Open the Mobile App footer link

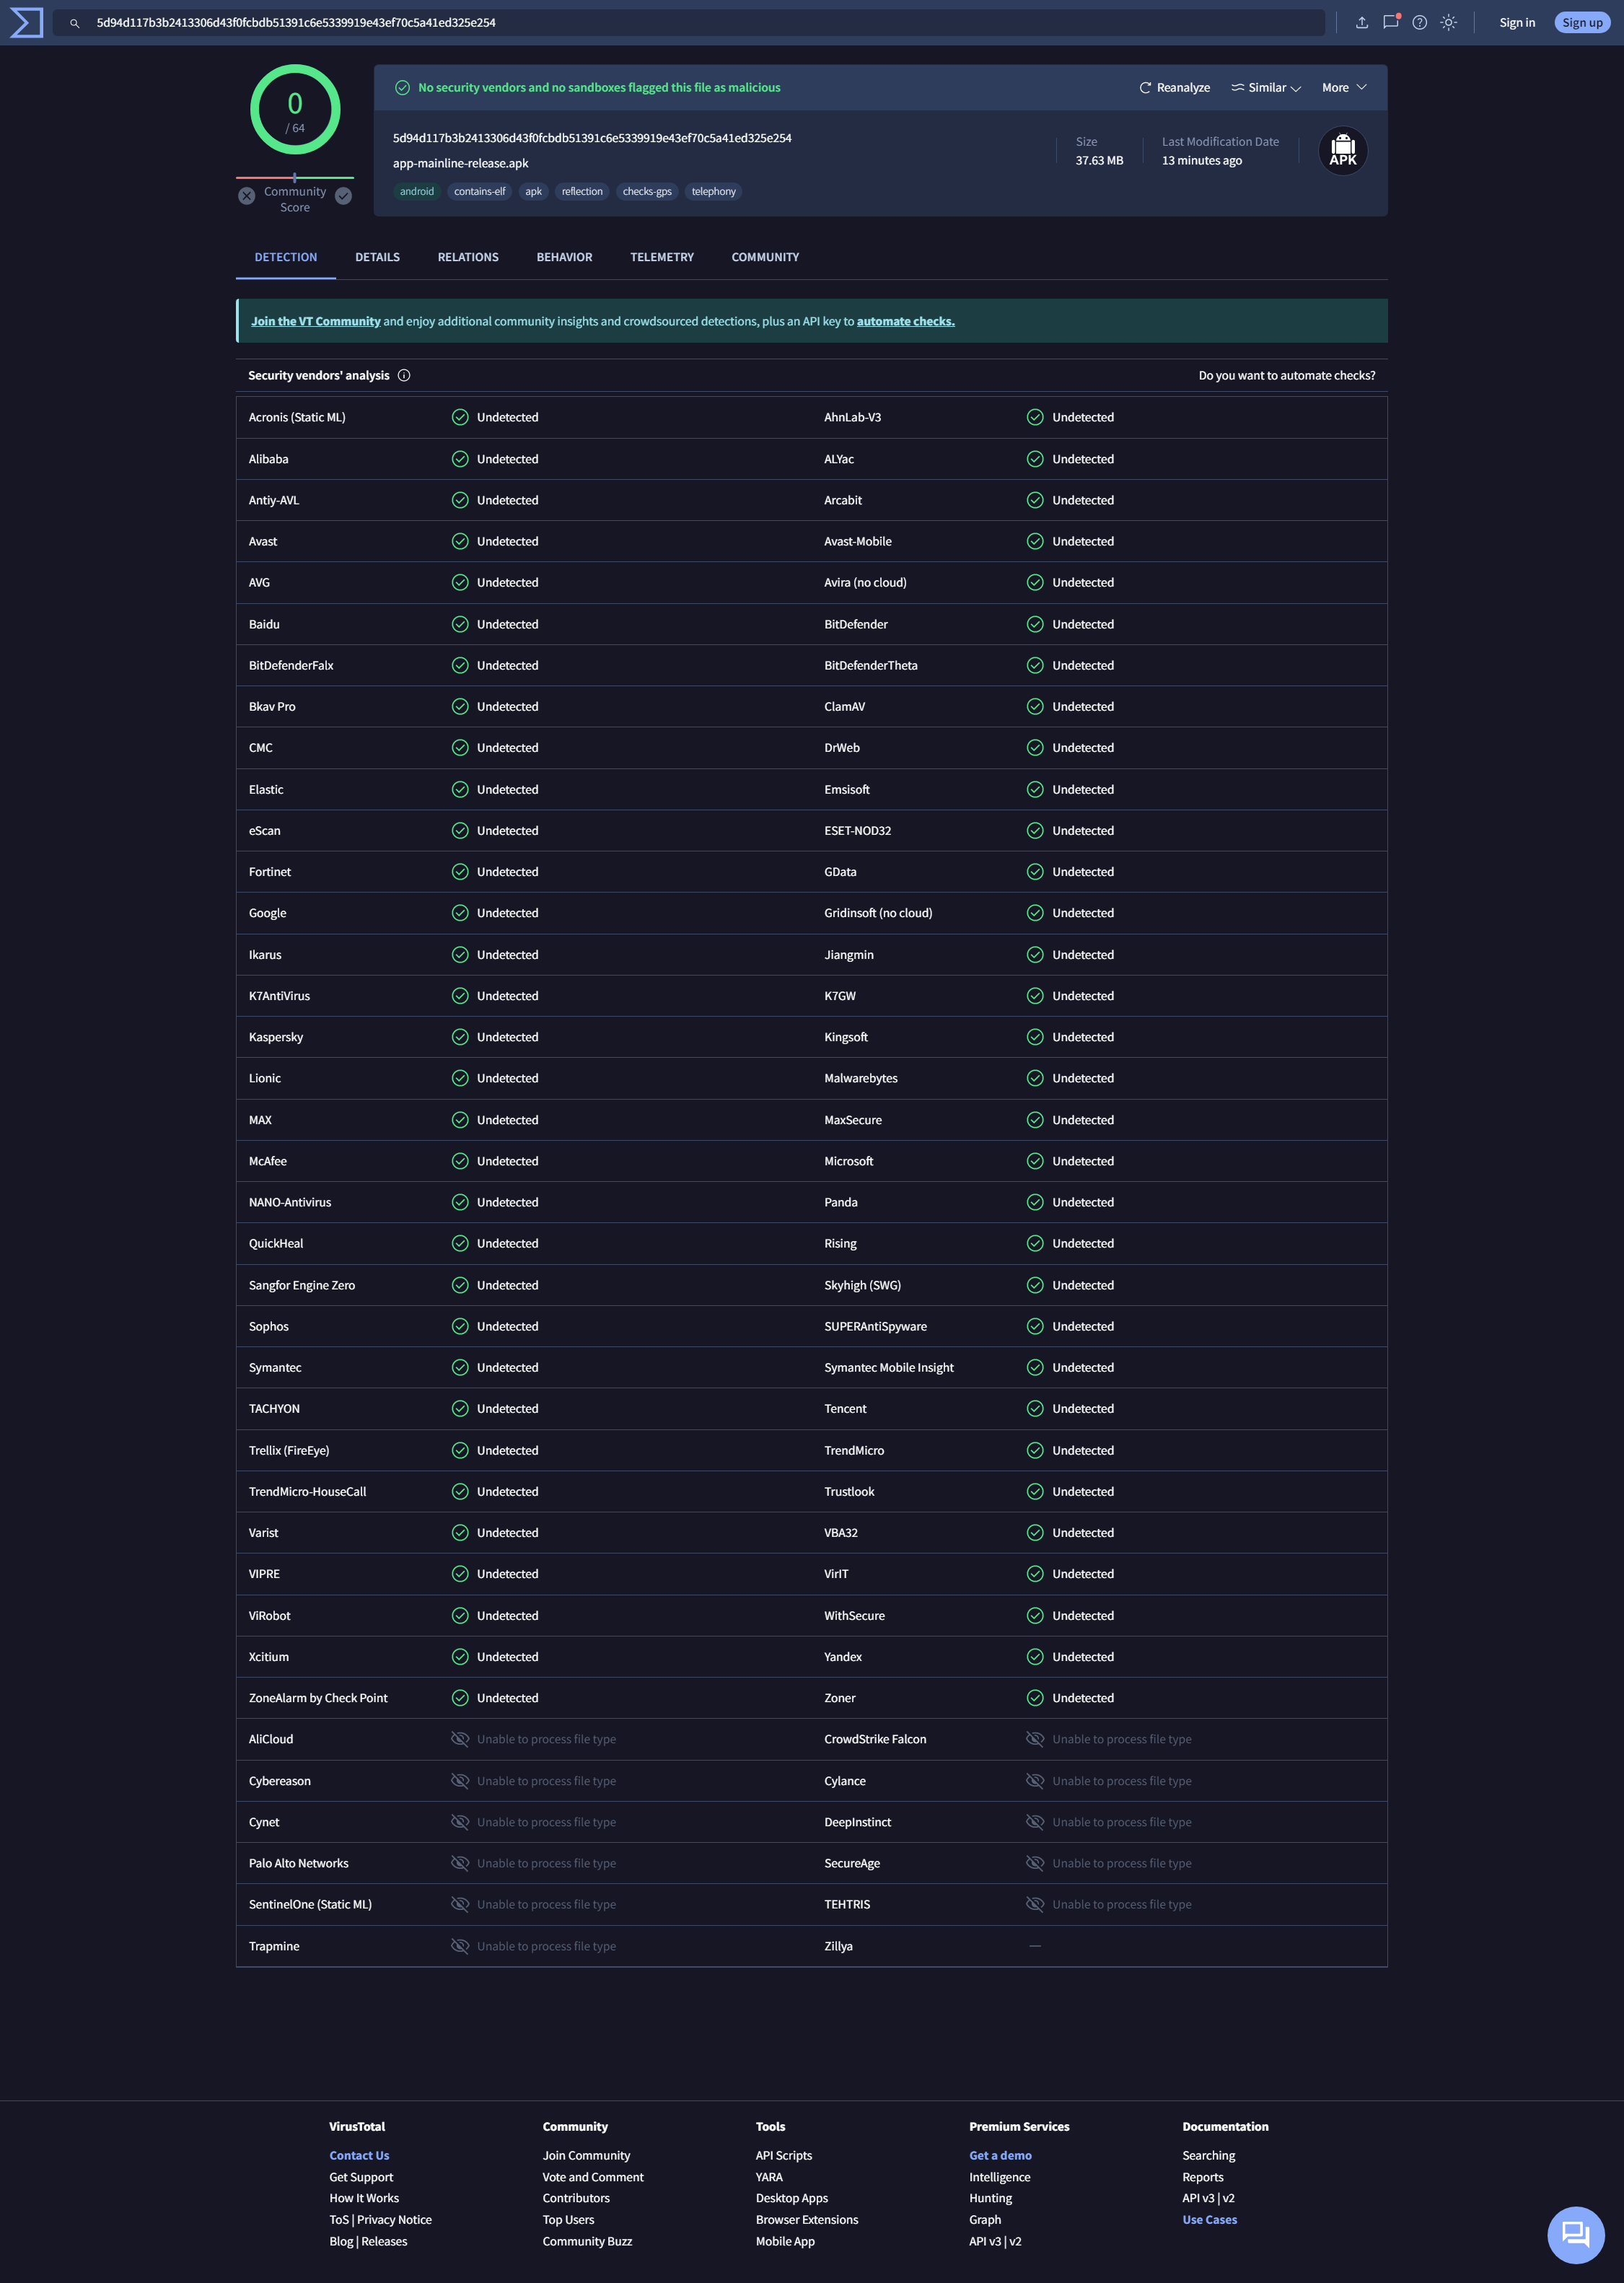pos(785,2241)
